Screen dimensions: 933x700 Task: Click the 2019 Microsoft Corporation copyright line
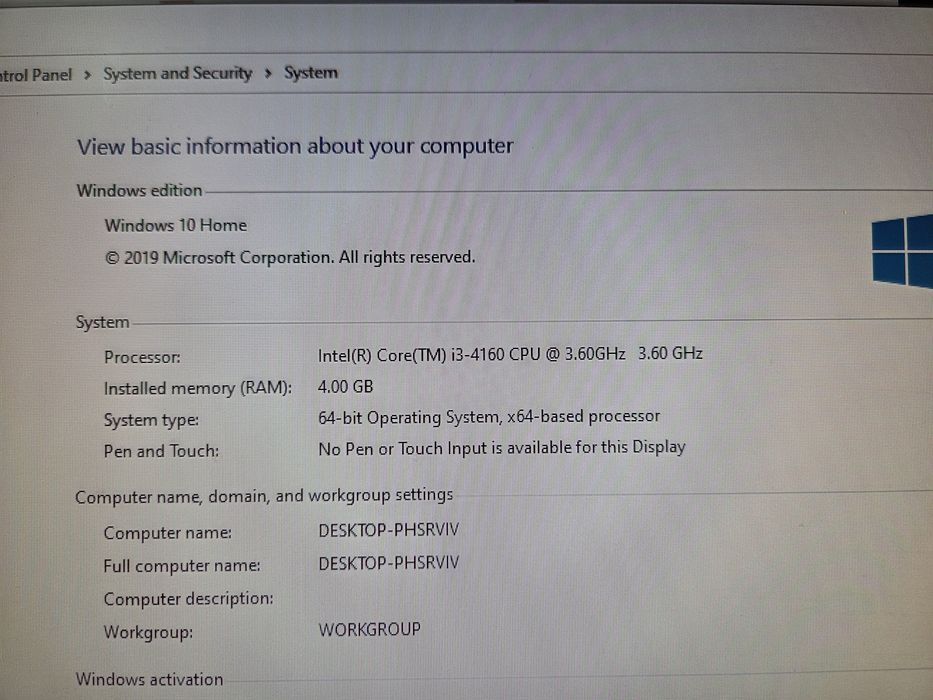tap(290, 257)
